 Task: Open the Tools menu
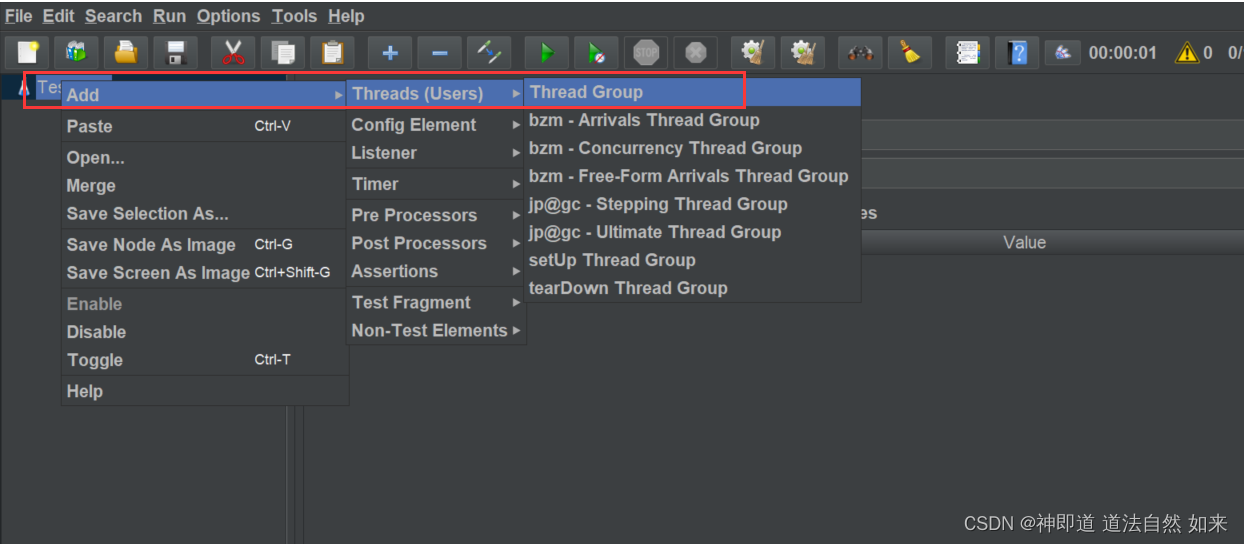[x=294, y=16]
